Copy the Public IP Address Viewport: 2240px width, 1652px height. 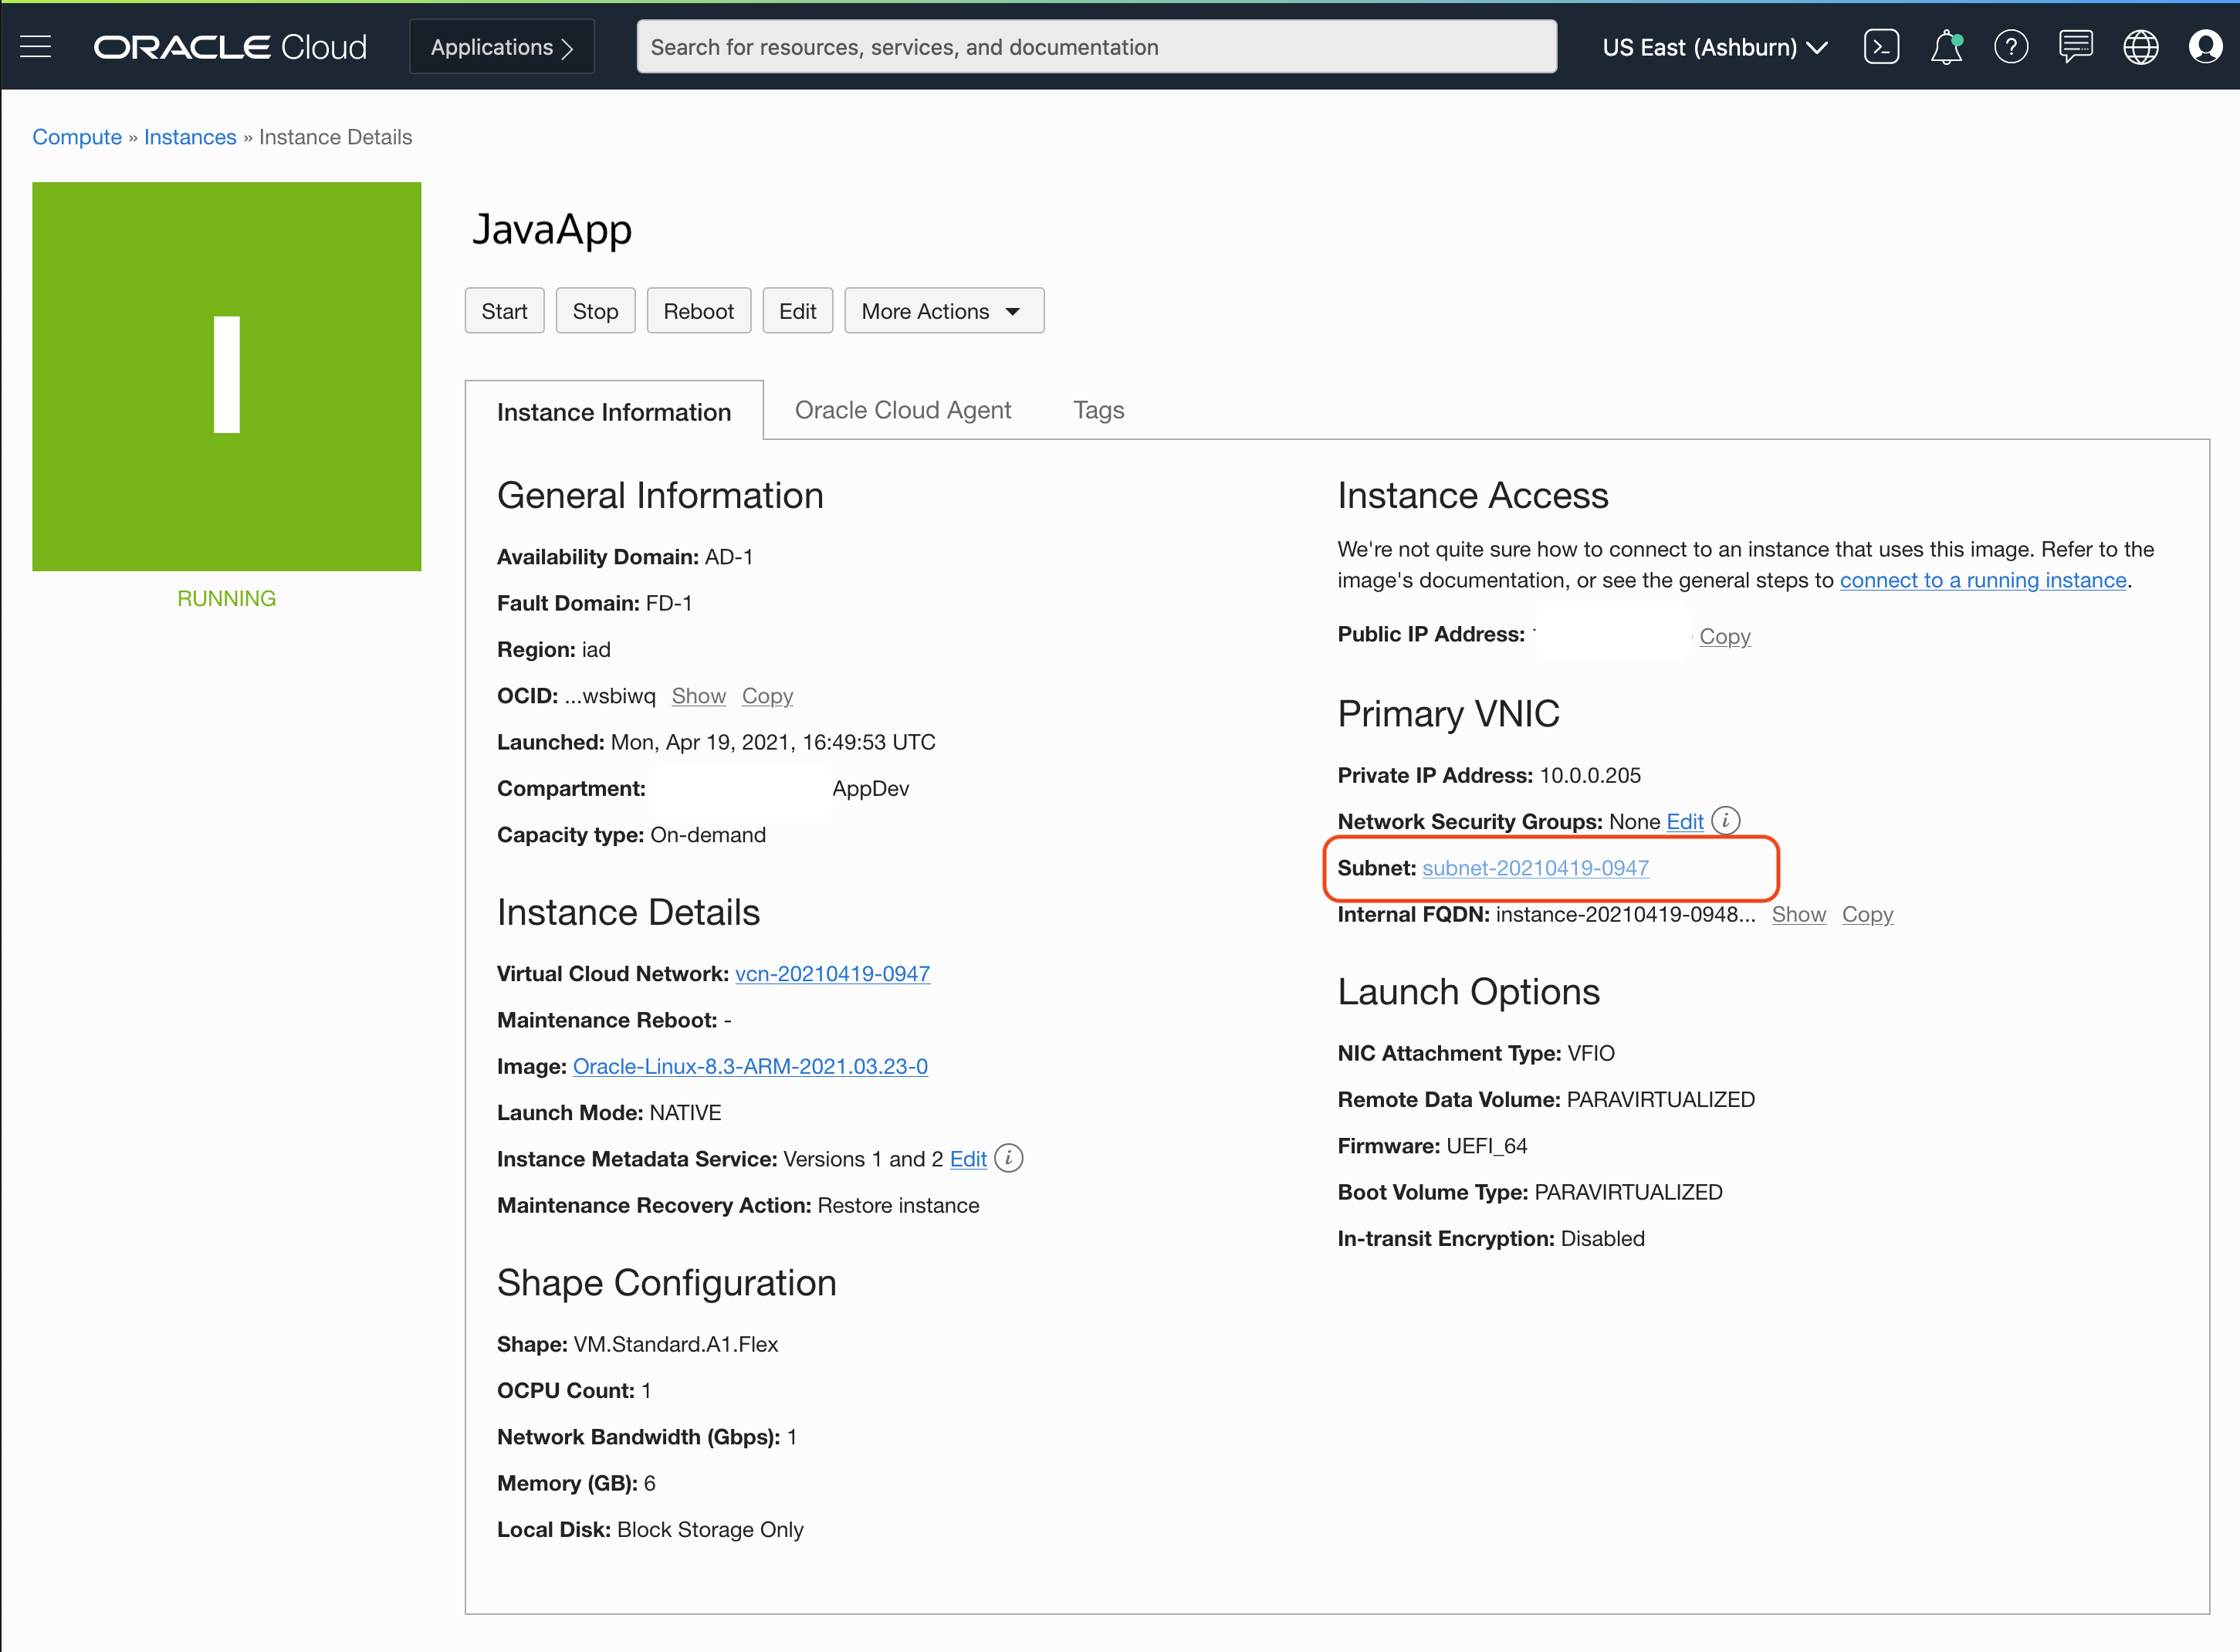coord(1724,636)
